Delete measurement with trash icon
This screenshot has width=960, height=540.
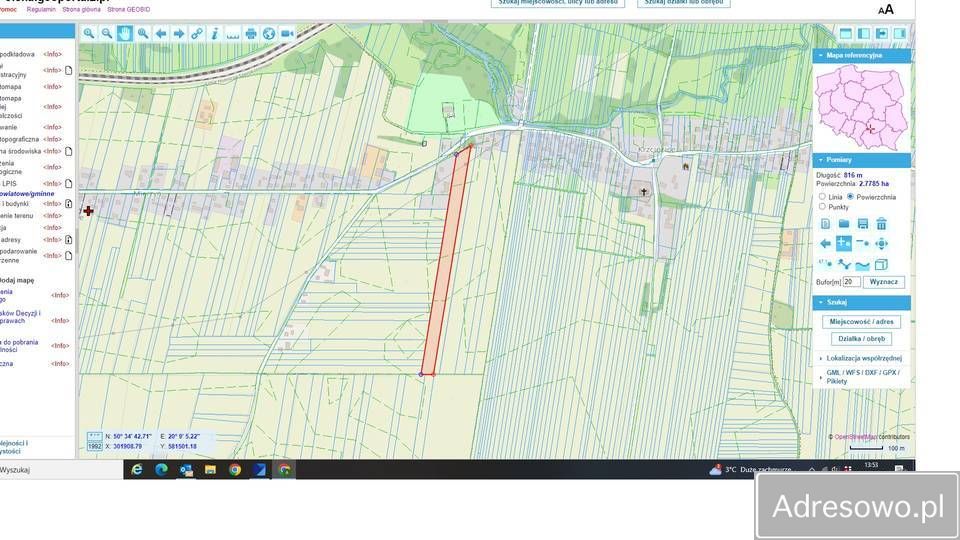point(881,224)
